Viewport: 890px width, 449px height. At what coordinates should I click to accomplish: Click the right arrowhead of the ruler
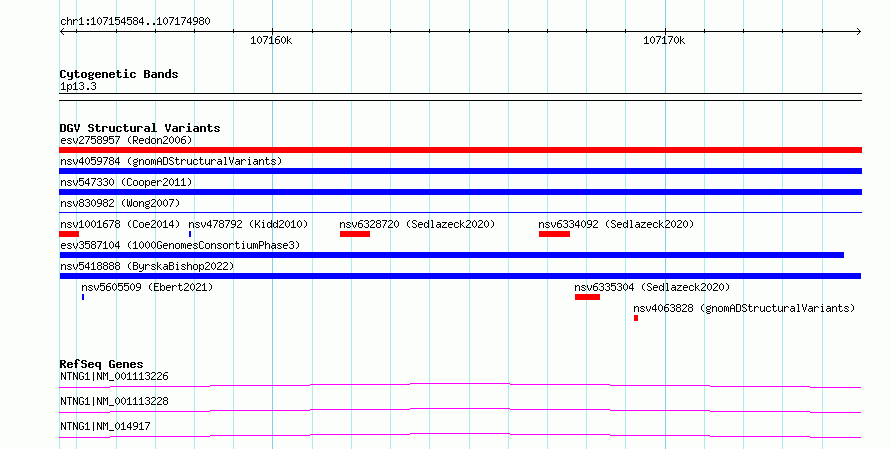(x=859, y=32)
